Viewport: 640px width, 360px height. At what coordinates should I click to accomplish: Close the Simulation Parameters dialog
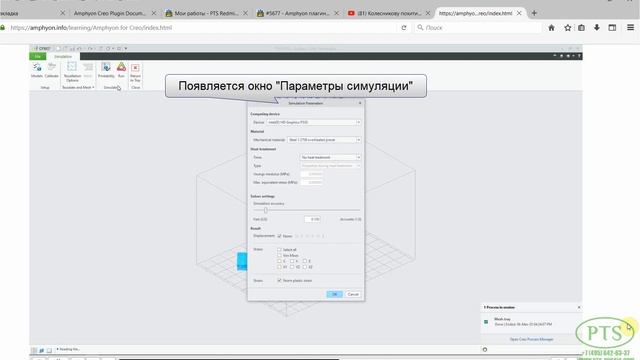coord(360,103)
